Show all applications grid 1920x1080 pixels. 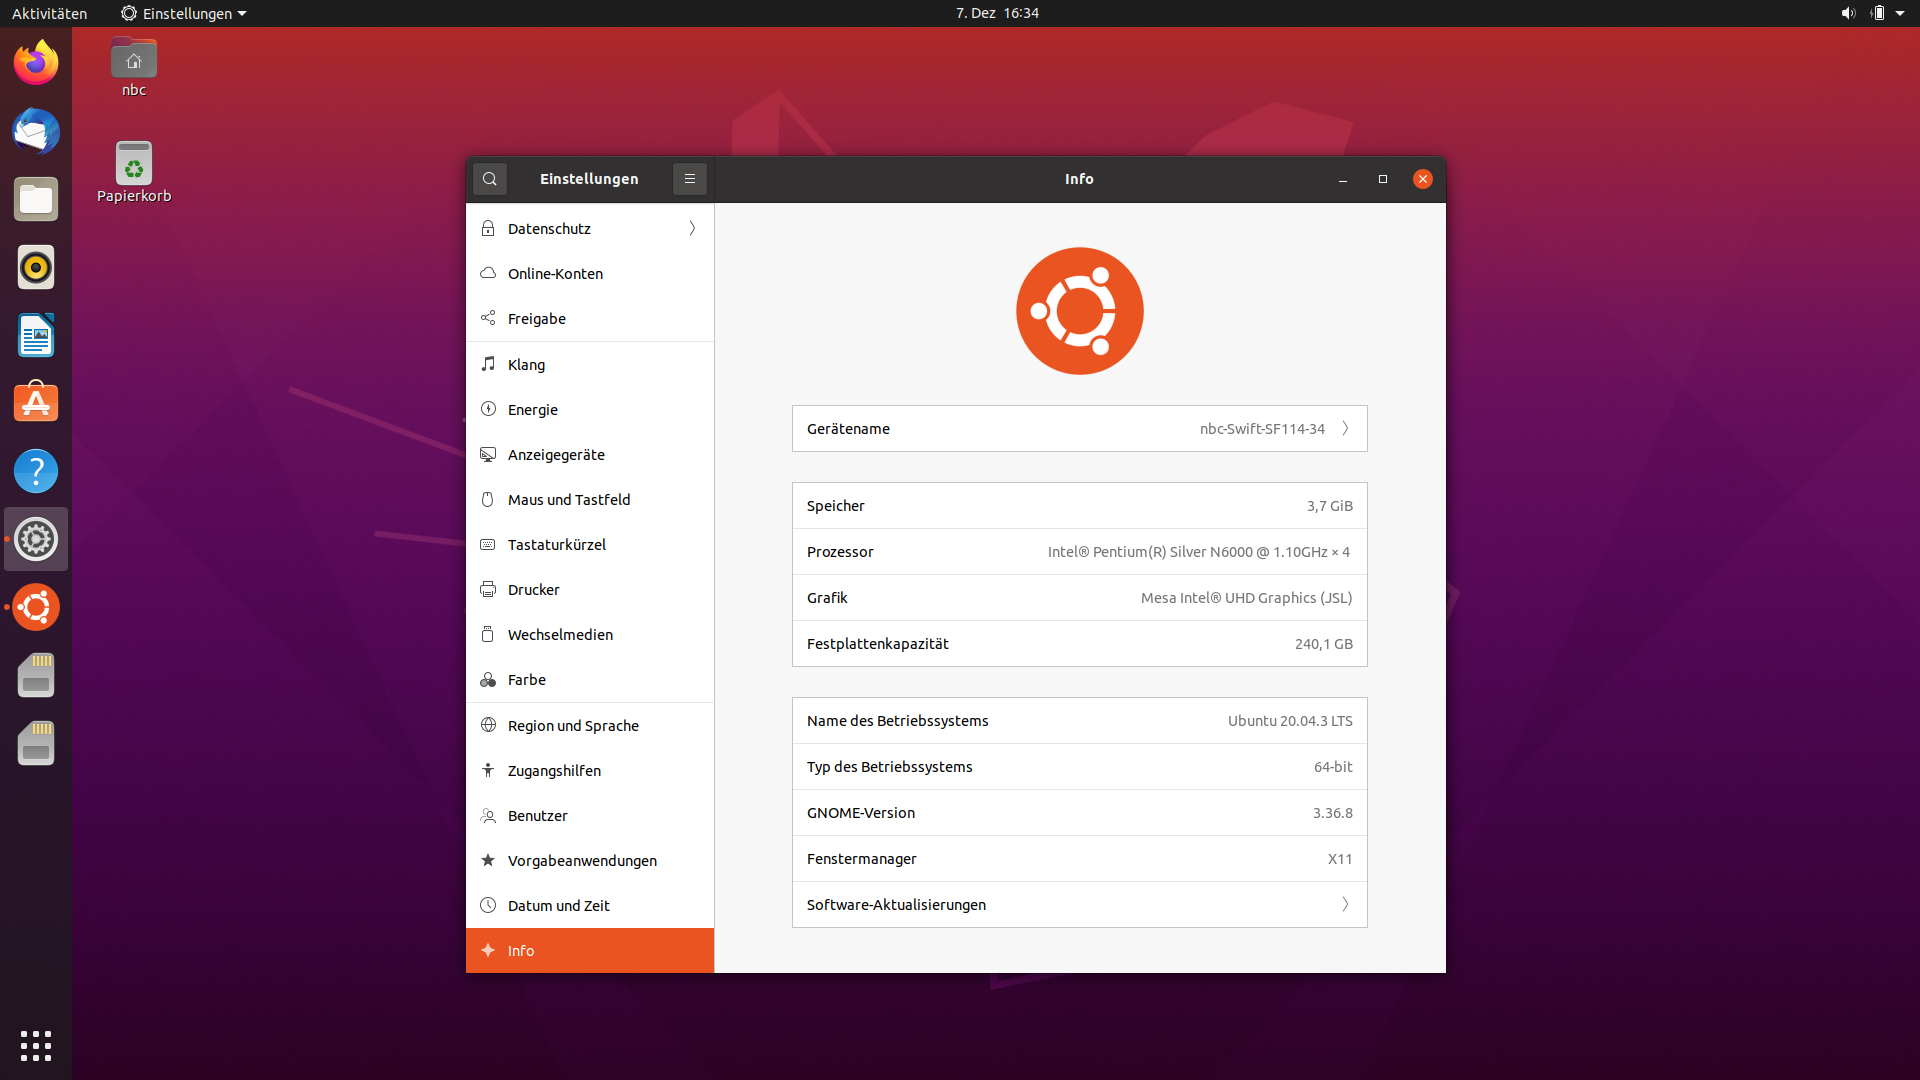click(36, 1045)
